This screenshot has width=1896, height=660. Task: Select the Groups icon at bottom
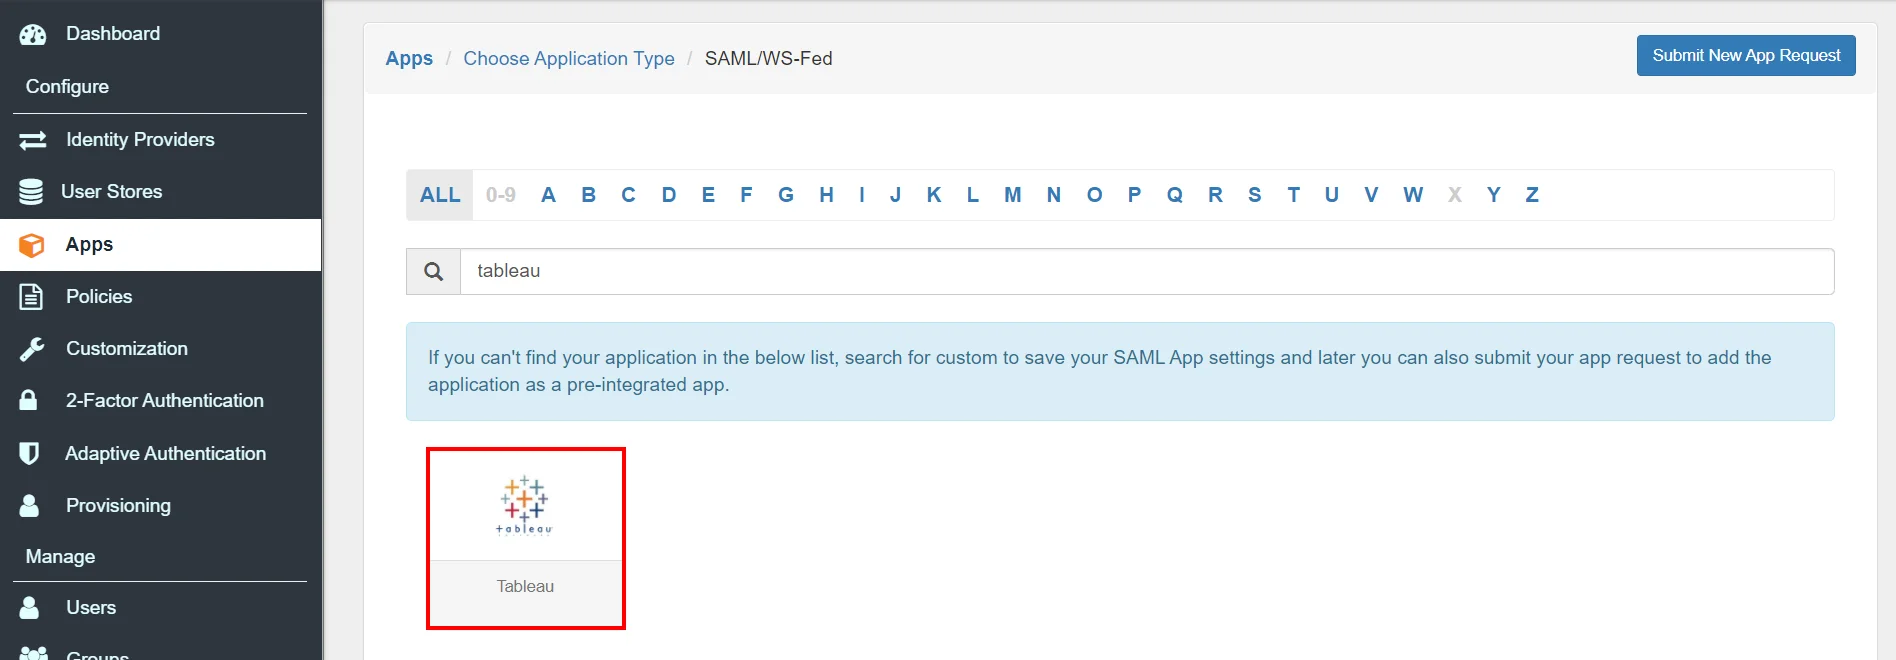(x=33, y=653)
